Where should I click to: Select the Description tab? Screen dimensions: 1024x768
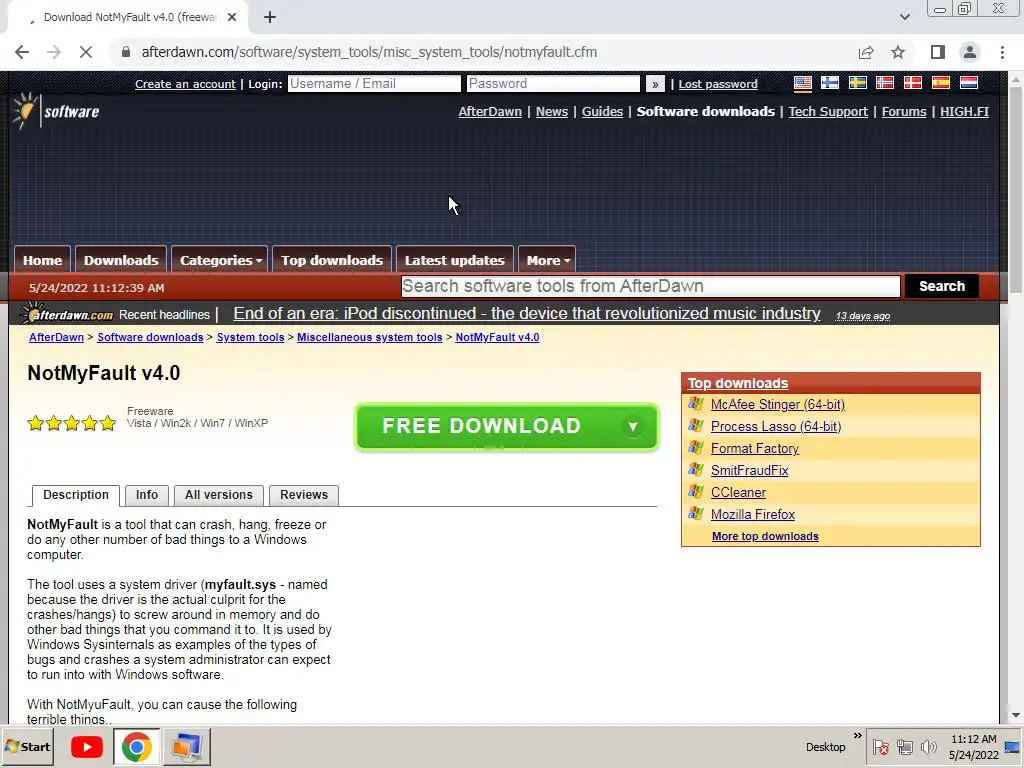[x=76, y=495]
